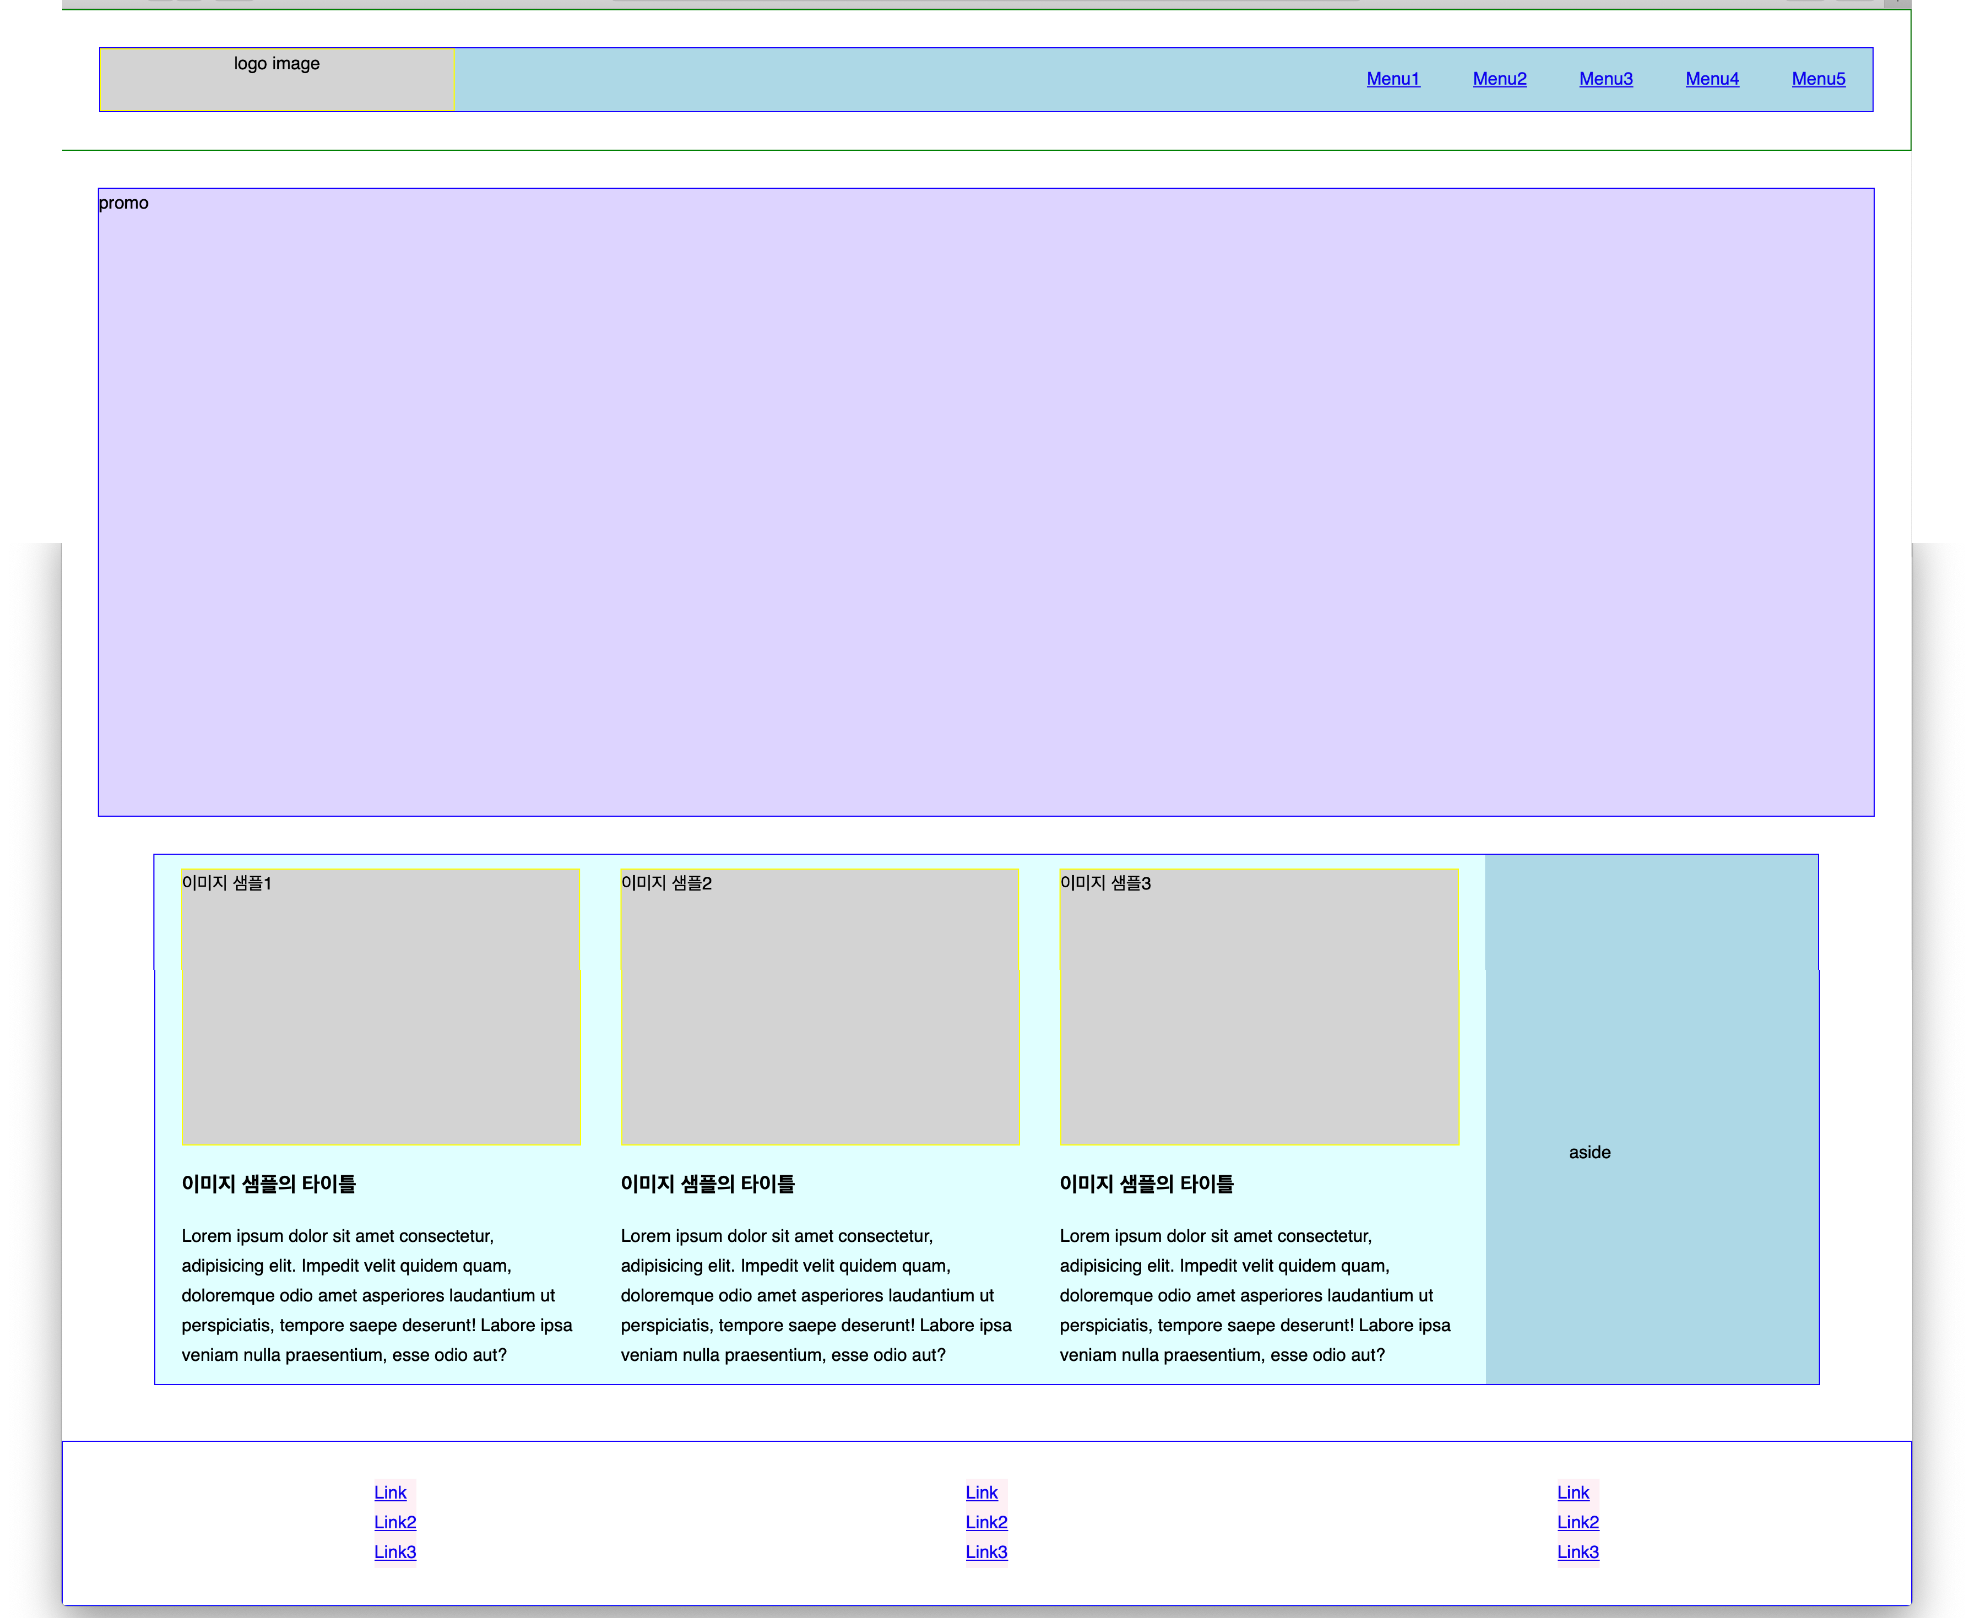Open the 이미지 샘플3 image thumbnail
The width and height of the screenshot is (1974, 1618).
[x=1259, y=1007]
